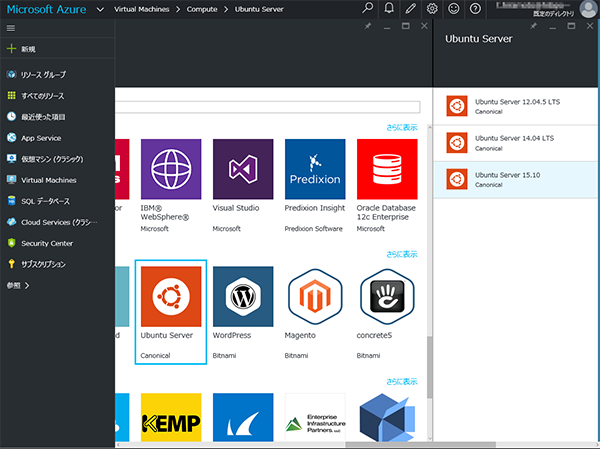600x449 pixels.
Task: Toggle the hamburger menu in sidebar
Action: coord(11,28)
